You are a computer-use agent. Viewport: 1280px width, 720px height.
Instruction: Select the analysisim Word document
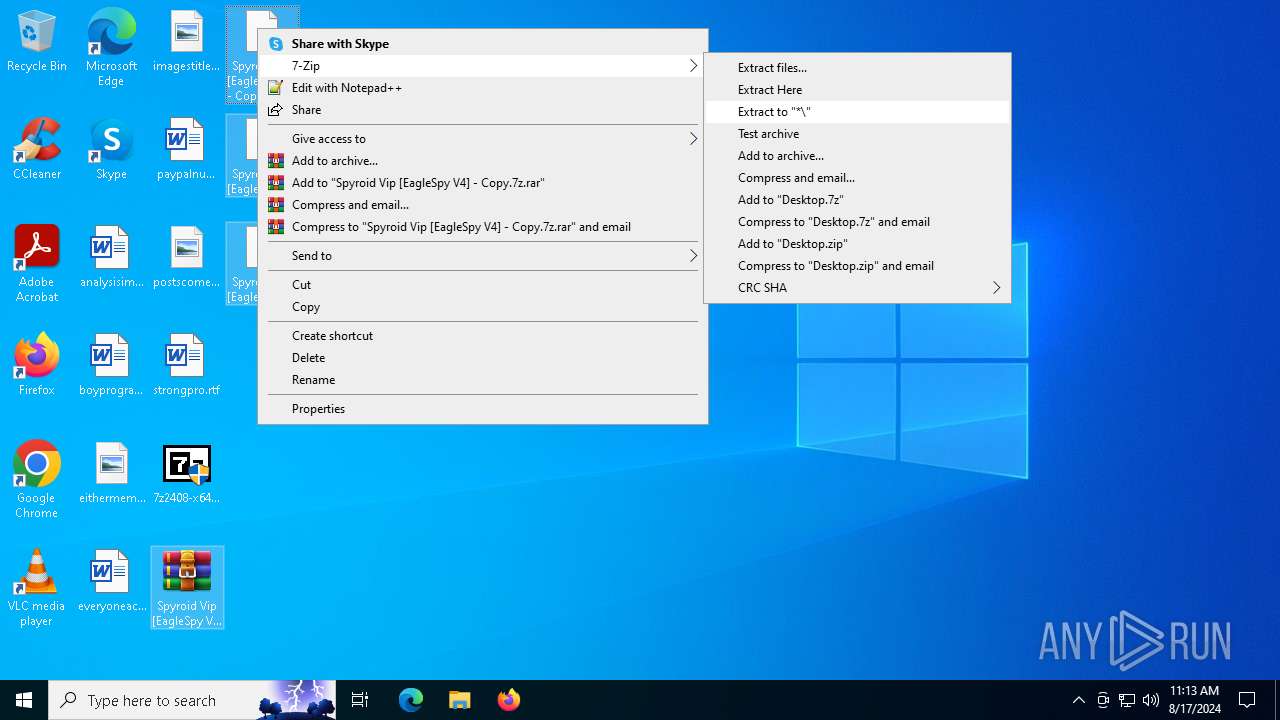[x=111, y=258]
